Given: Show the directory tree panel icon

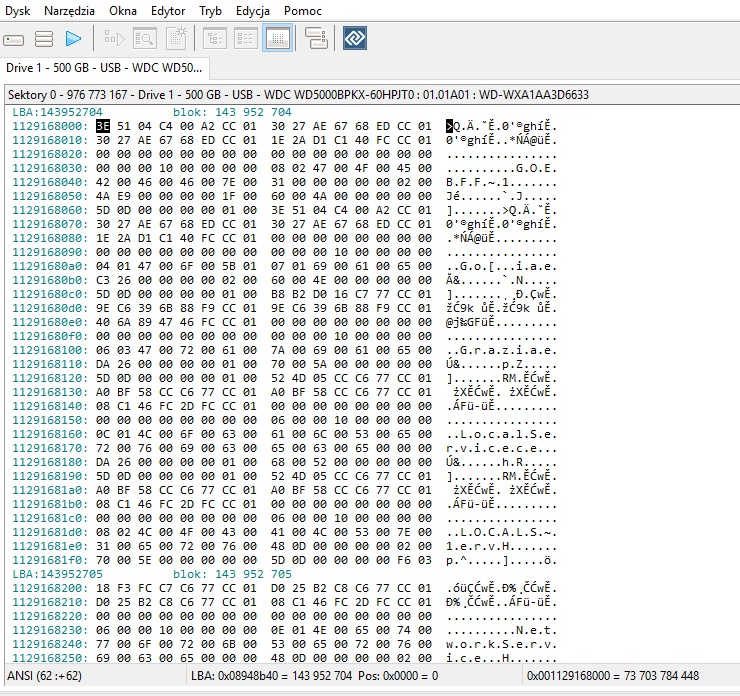Looking at the screenshot, I should [x=215, y=38].
